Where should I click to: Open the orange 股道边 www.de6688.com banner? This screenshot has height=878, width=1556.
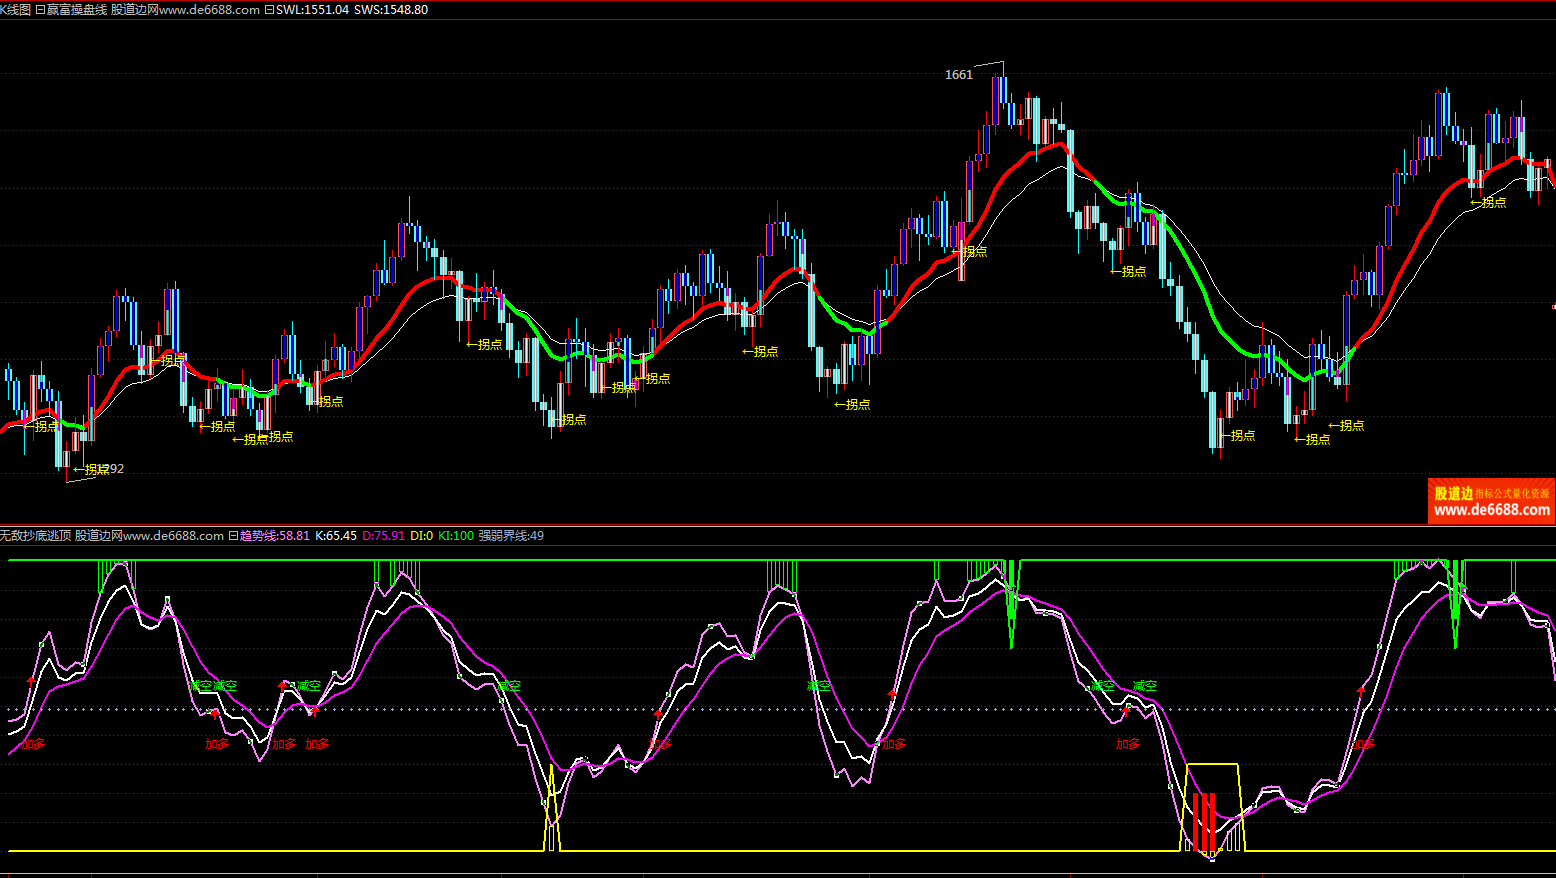[1491, 501]
